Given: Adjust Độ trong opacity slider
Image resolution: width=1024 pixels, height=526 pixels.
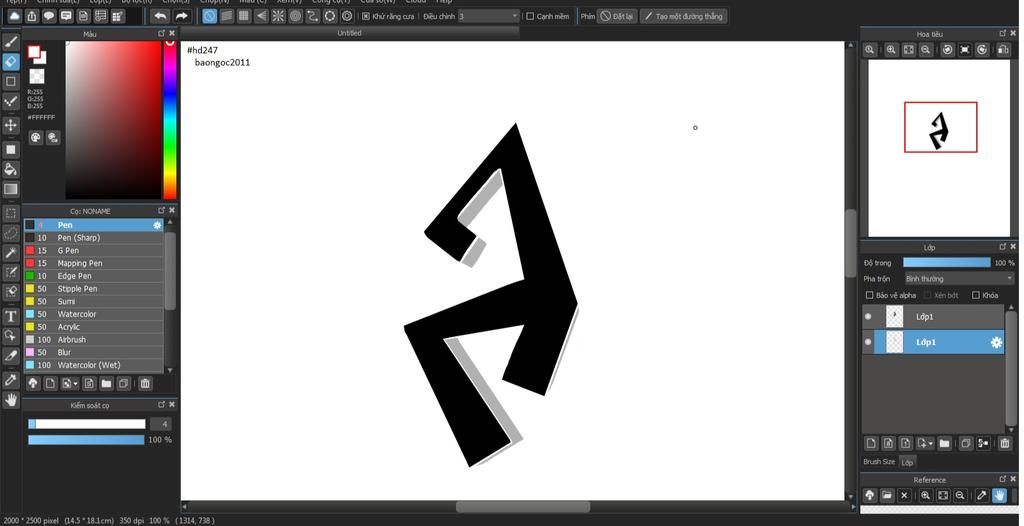Looking at the screenshot, I should pyautogui.click(x=947, y=263).
